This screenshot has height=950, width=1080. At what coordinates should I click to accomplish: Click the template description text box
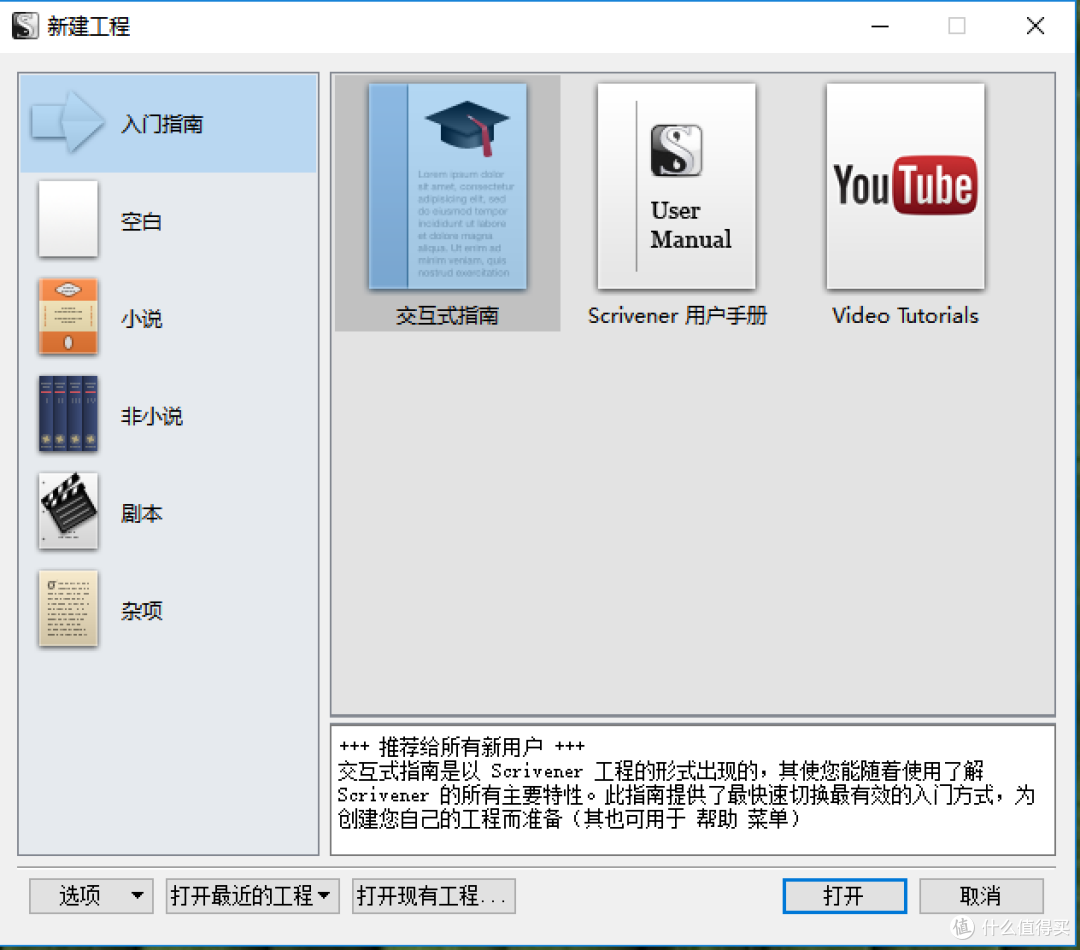pos(693,789)
